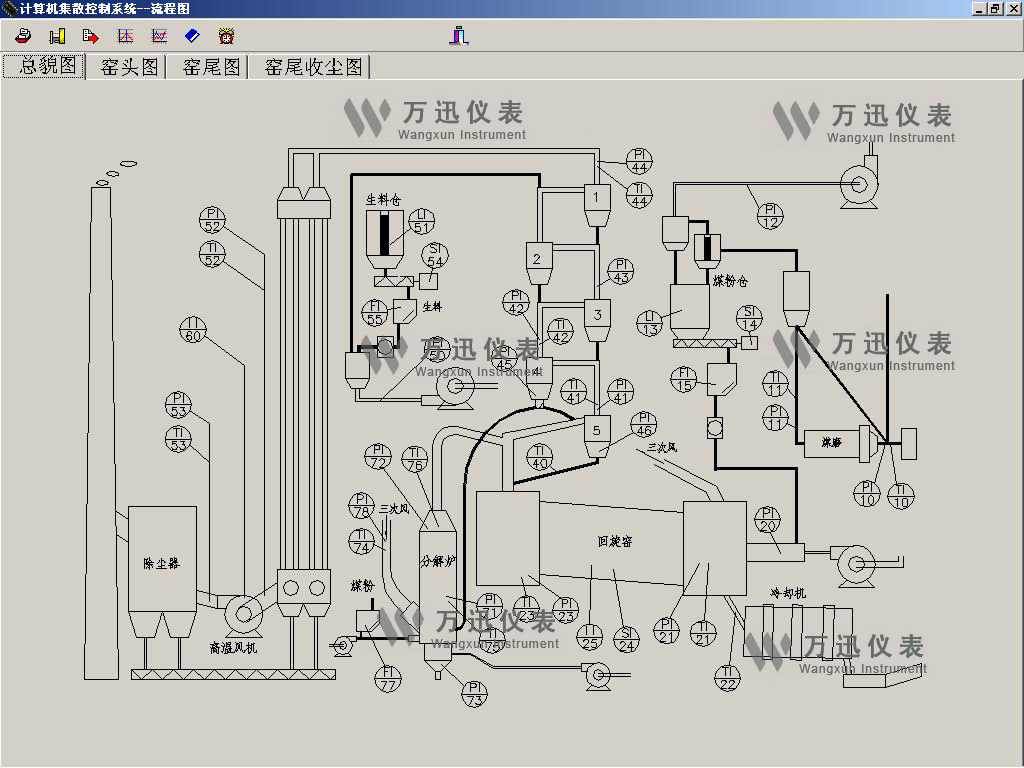Click the red arrow export icon
The height and width of the screenshot is (768, 1024).
tap(91, 36)
